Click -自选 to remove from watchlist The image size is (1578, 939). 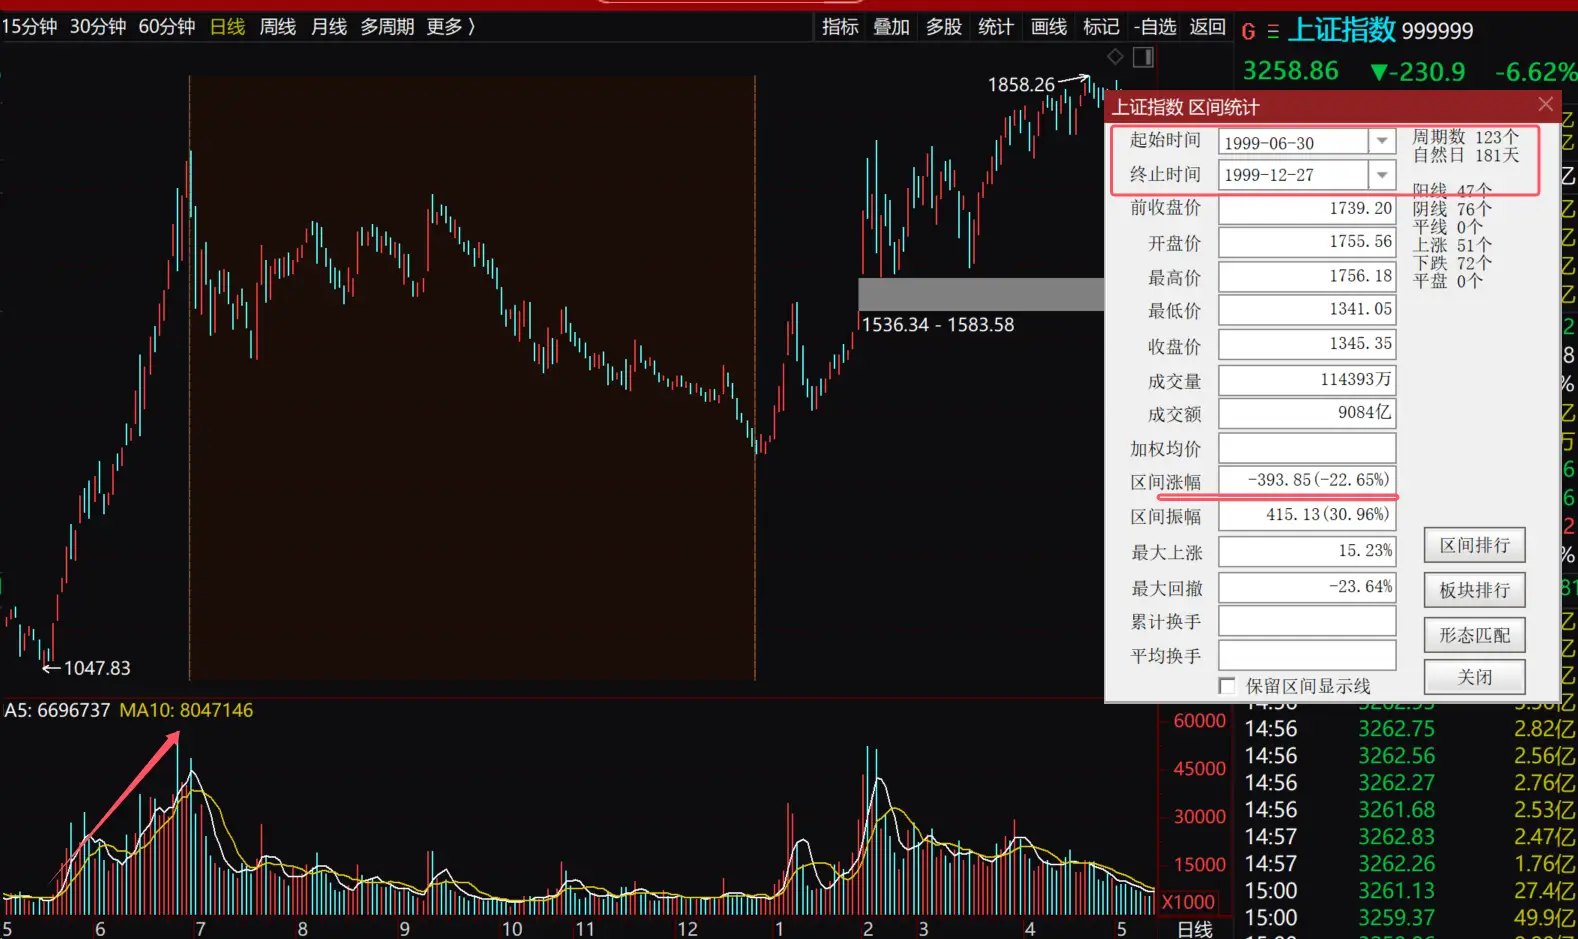[x=1155, y=27]
